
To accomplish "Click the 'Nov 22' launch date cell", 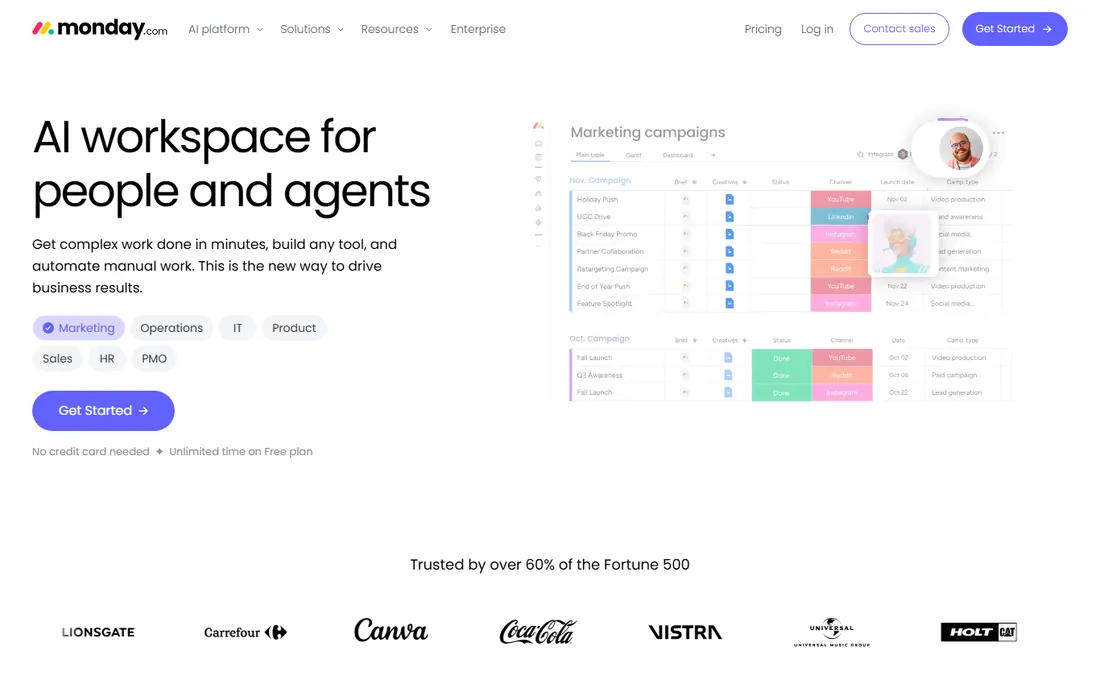I will click(x=897, y=286).
